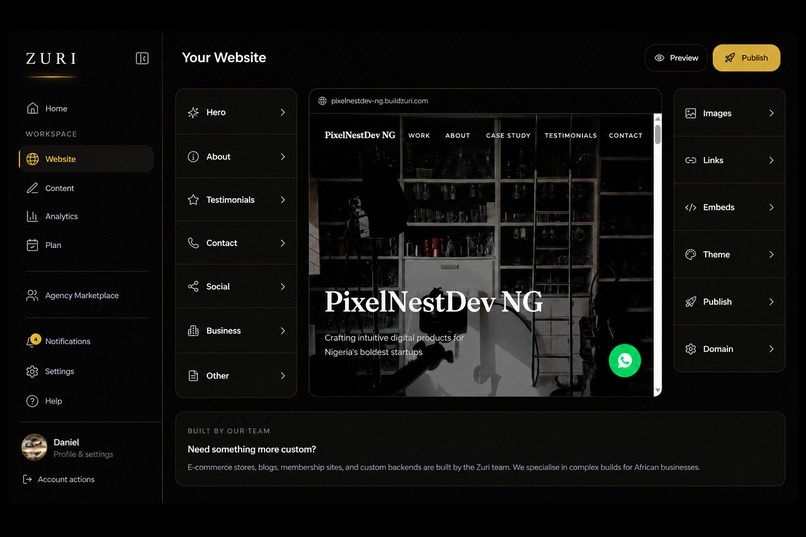
Task: Click the Hero sparkle icon
Action: click(x=193, y=112)
